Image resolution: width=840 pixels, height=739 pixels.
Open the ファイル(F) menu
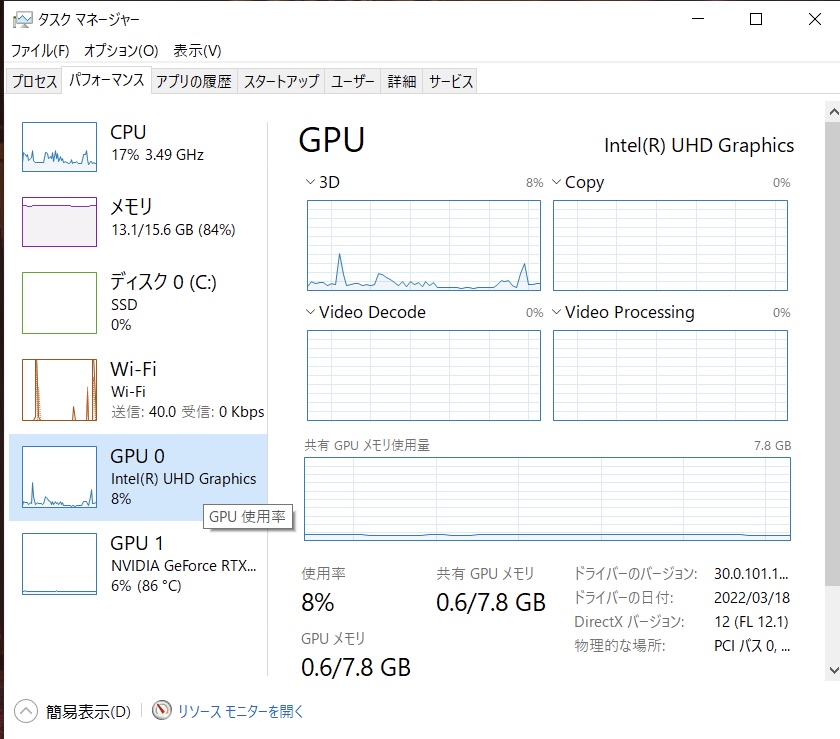click(40, 50)
